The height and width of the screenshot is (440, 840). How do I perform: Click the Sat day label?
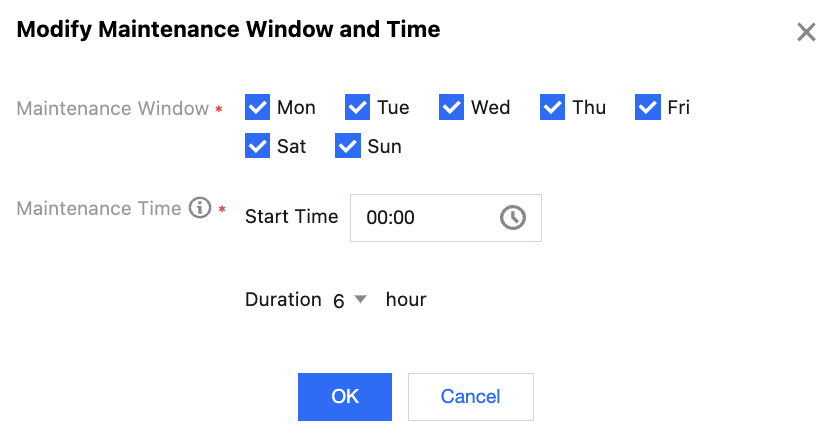[291, 146]
